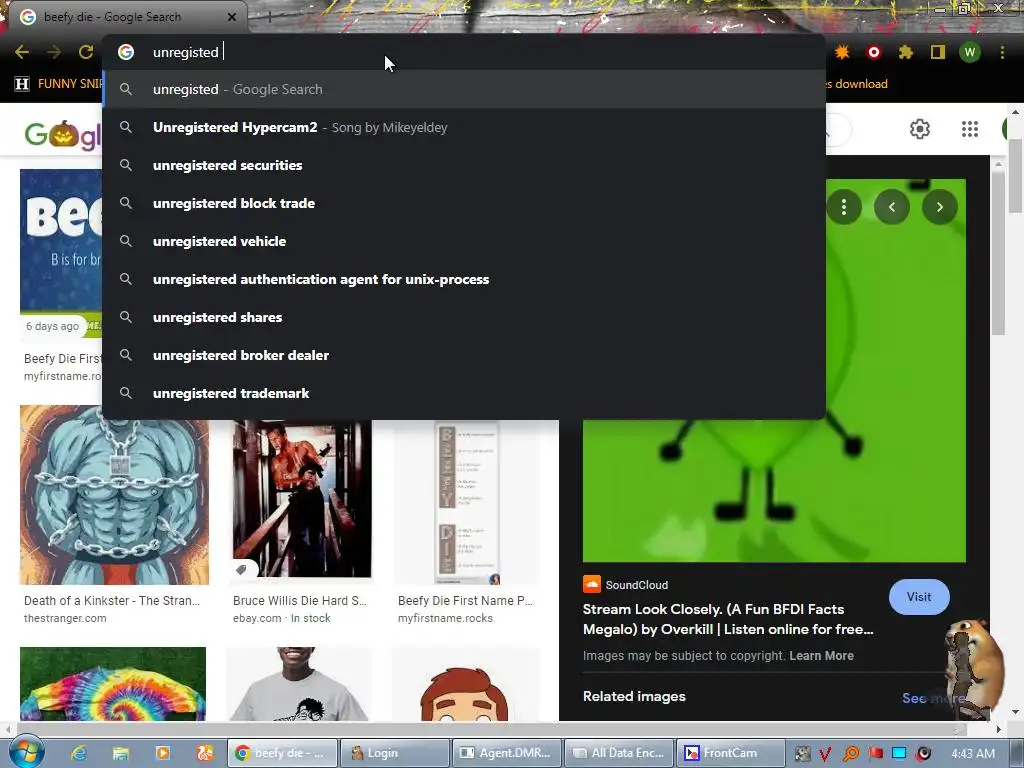1024x768 pixels.
Task: Select 'unregistered trademark' suggestion
Action: tap(464, 392)
